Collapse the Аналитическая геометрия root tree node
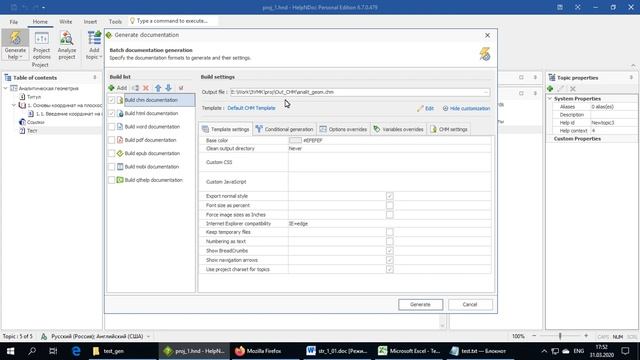 6,88
